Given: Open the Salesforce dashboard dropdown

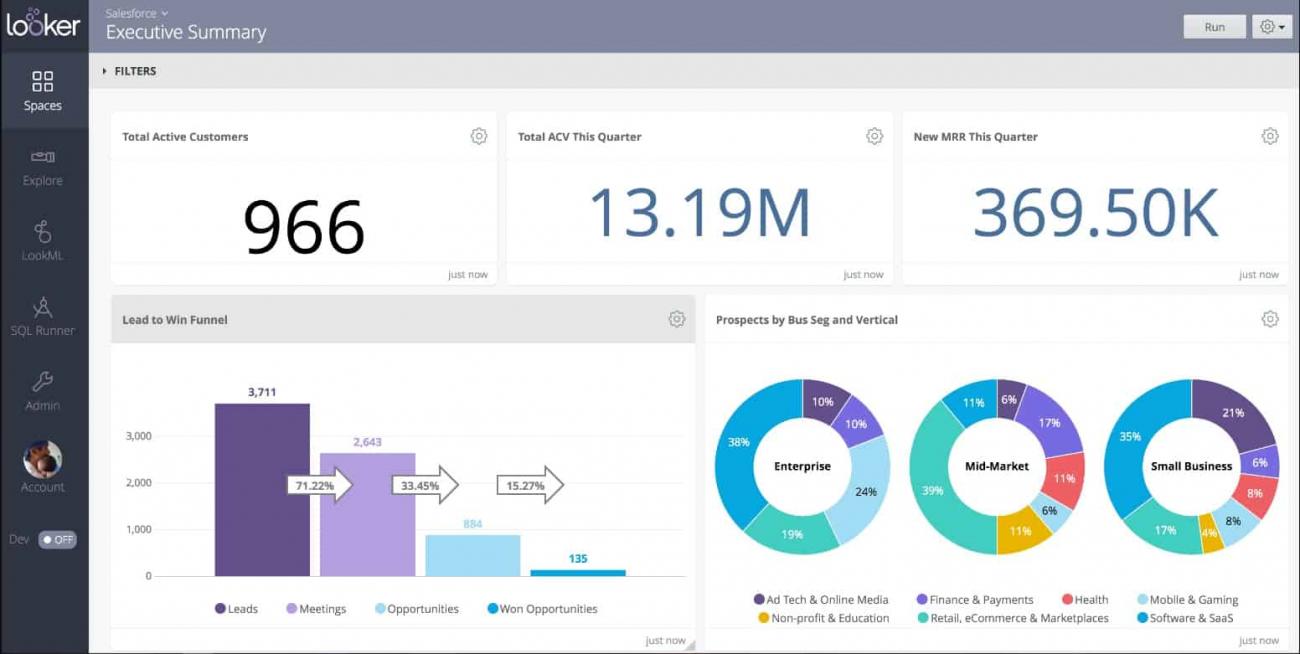Looking at the screenshot, I should tap(136, 13).
